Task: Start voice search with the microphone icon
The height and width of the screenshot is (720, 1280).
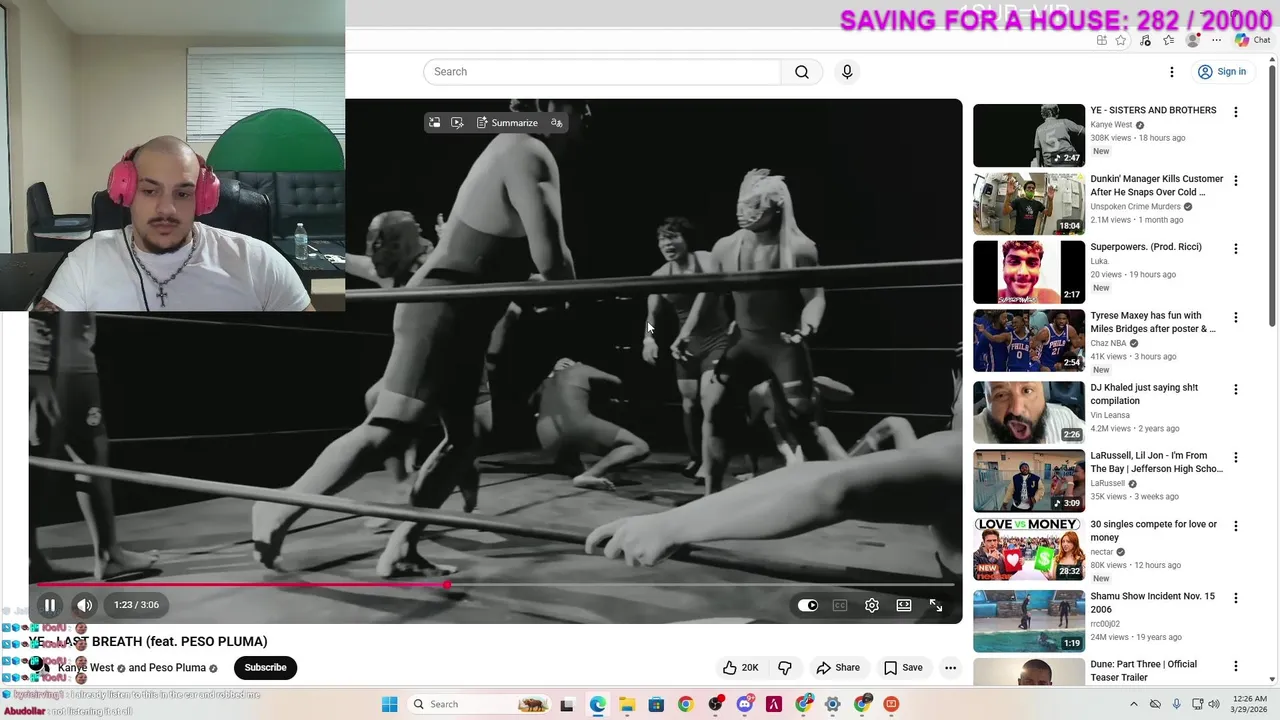Action: point(847,72)
